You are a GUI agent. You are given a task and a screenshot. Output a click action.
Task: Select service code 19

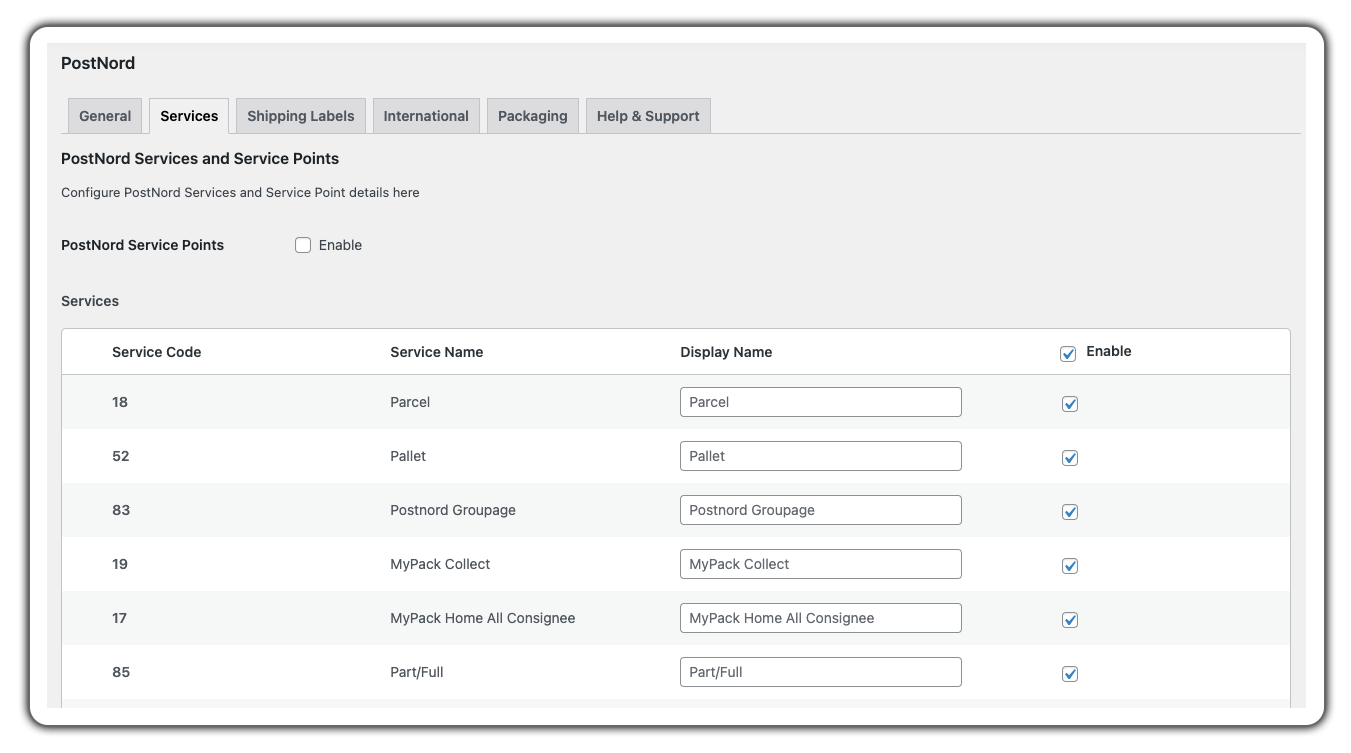pyautogui.click(x=120, y=564)
